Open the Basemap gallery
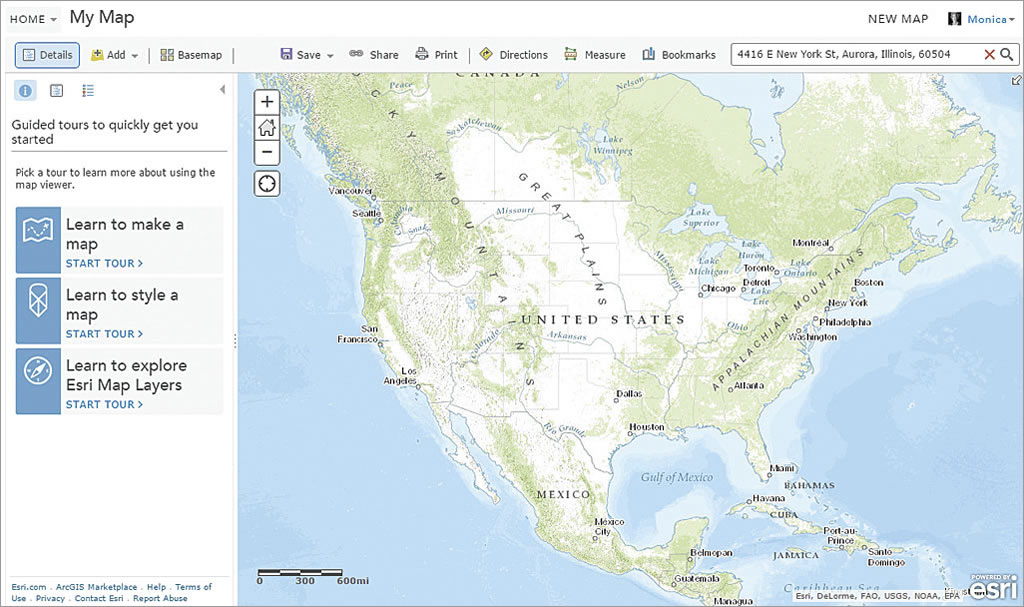Screen dimensions: 1024x607 pos(191,55)
